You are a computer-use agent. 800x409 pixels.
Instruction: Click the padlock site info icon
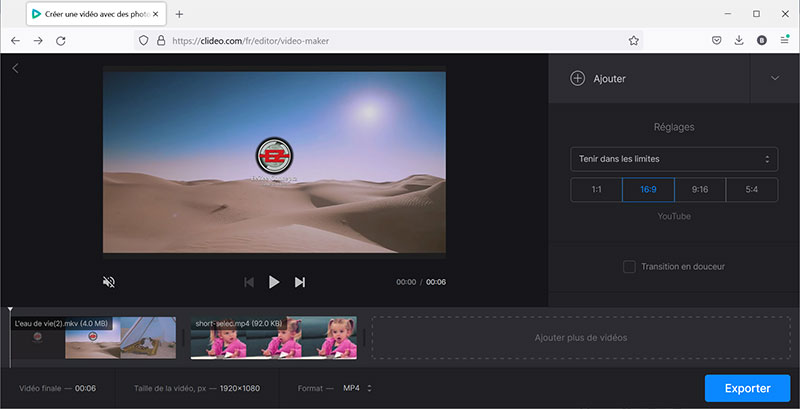pyautogui.click(x=161, y=41)
